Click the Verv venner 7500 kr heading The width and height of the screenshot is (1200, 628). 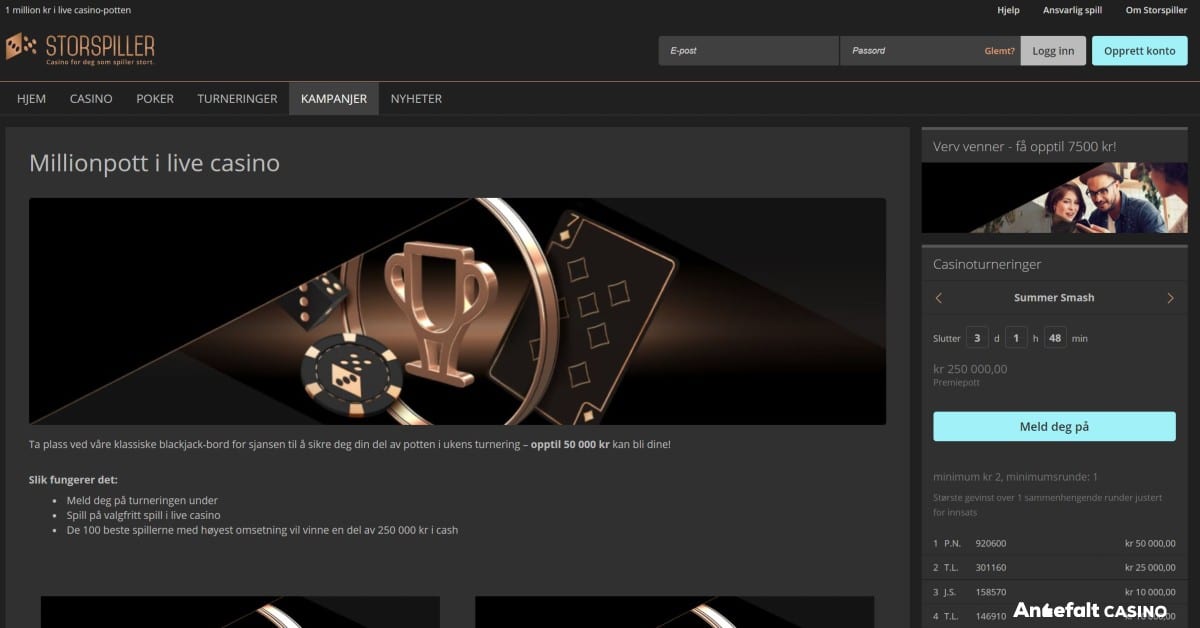pyautogui.click(x=1024, y=147)
